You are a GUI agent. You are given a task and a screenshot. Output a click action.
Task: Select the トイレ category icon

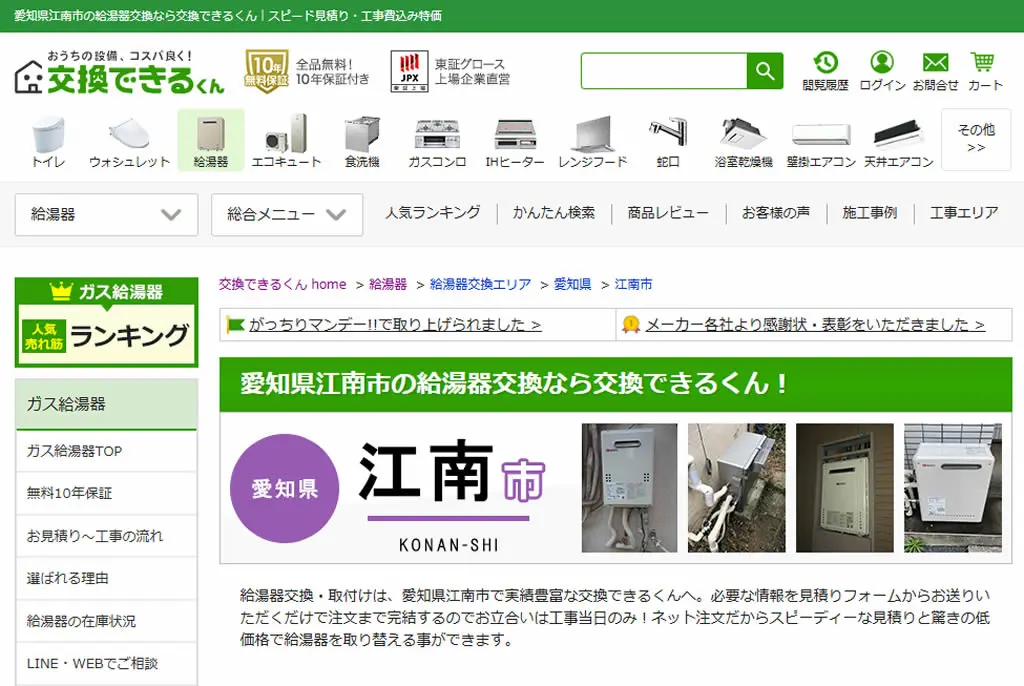(x=48, y=141)
